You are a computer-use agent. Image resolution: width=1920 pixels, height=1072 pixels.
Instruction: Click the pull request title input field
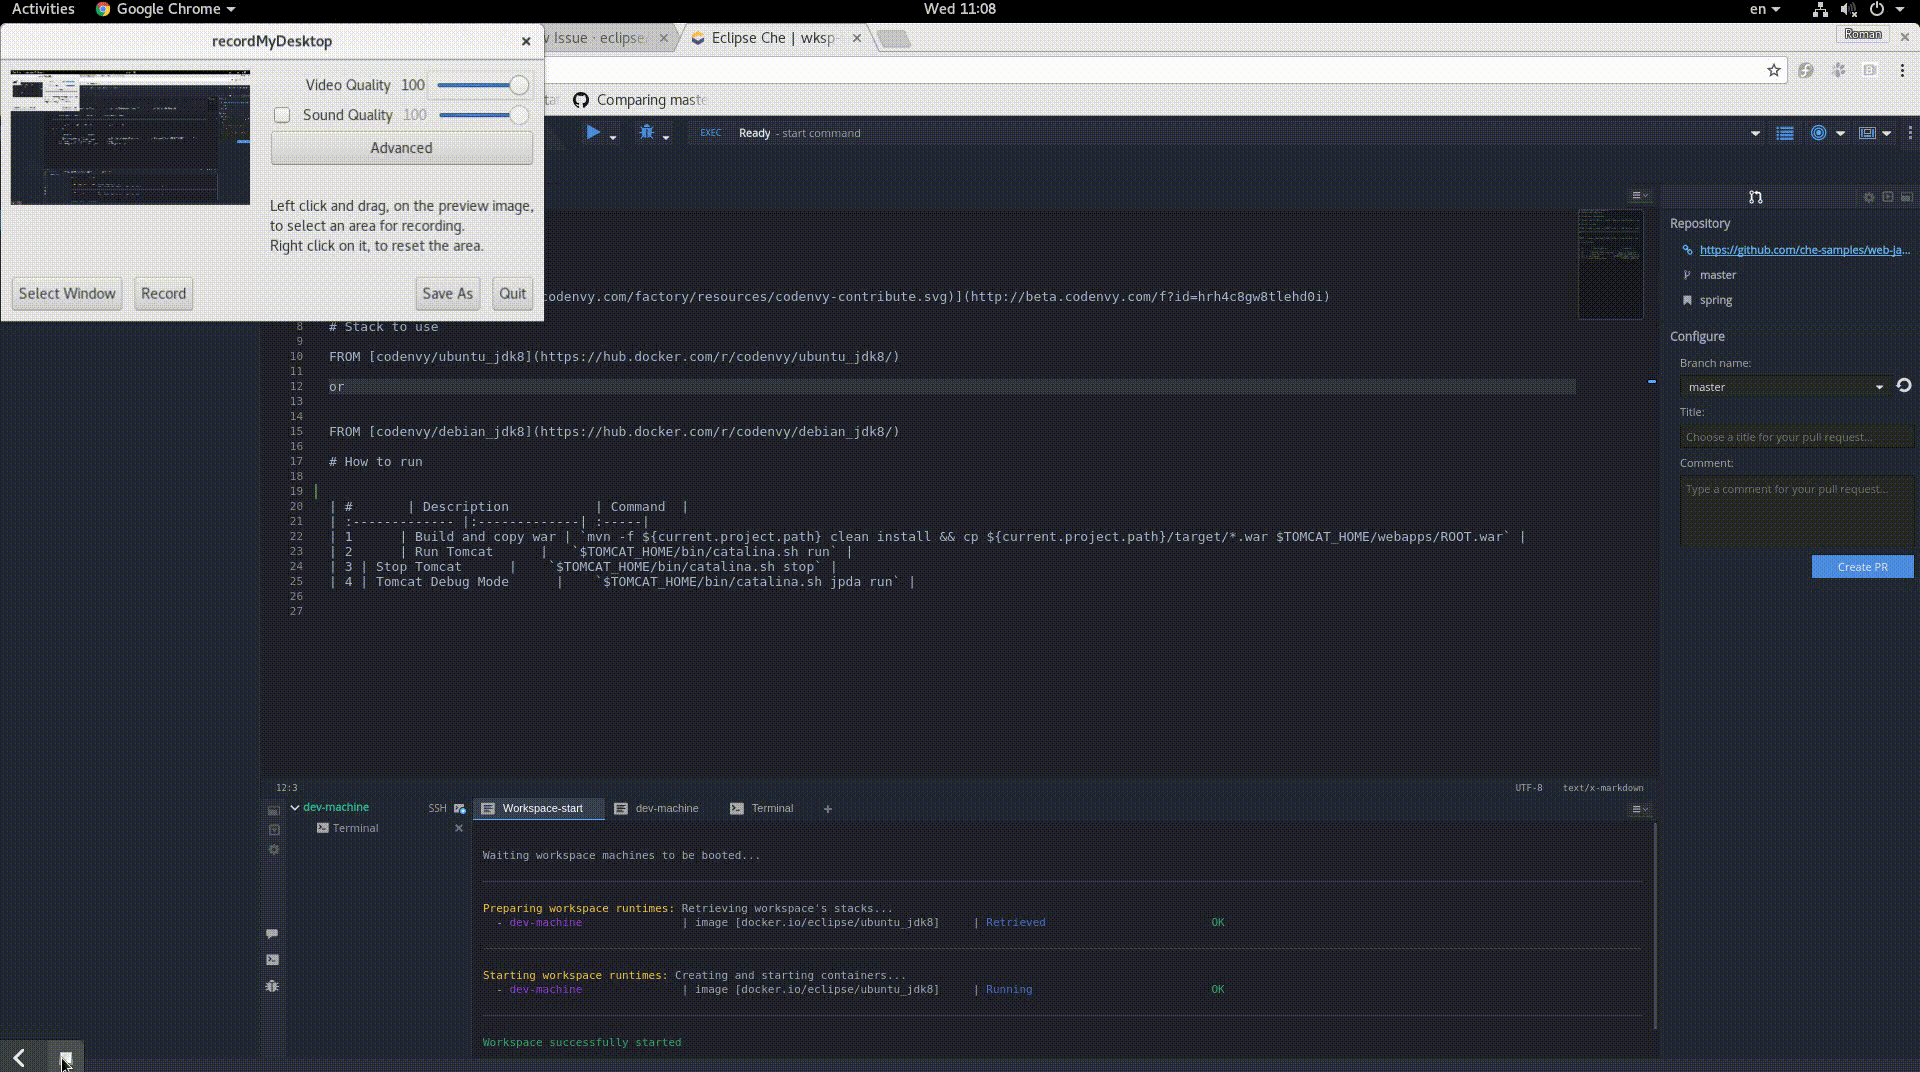(1795, 437)
